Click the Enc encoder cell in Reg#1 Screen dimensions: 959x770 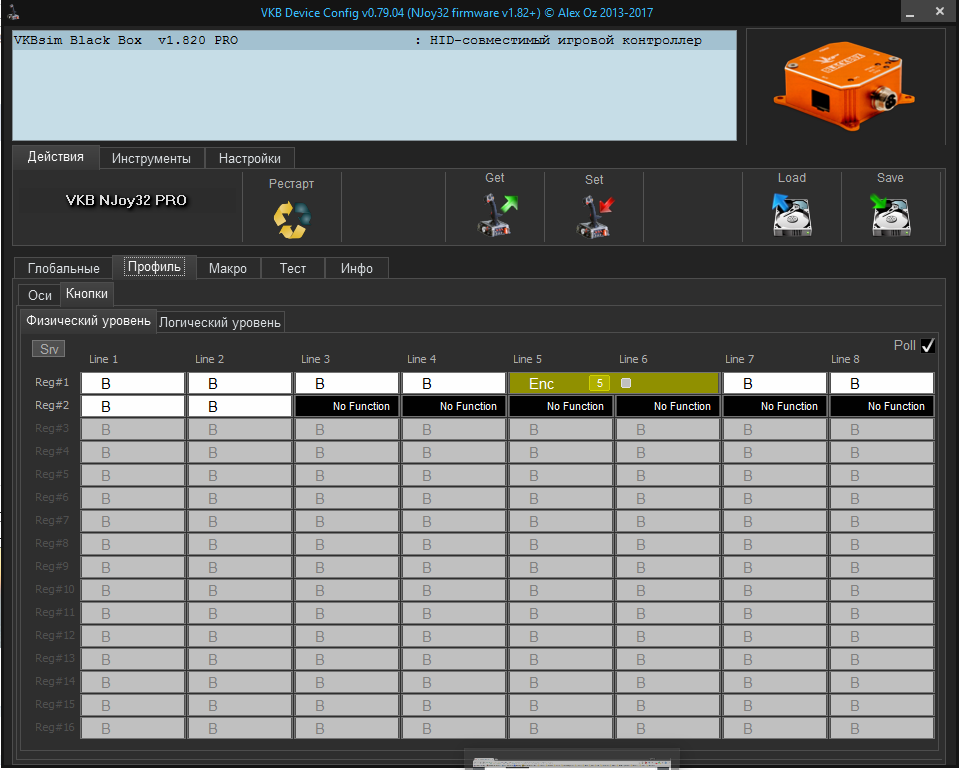[614, 383]
